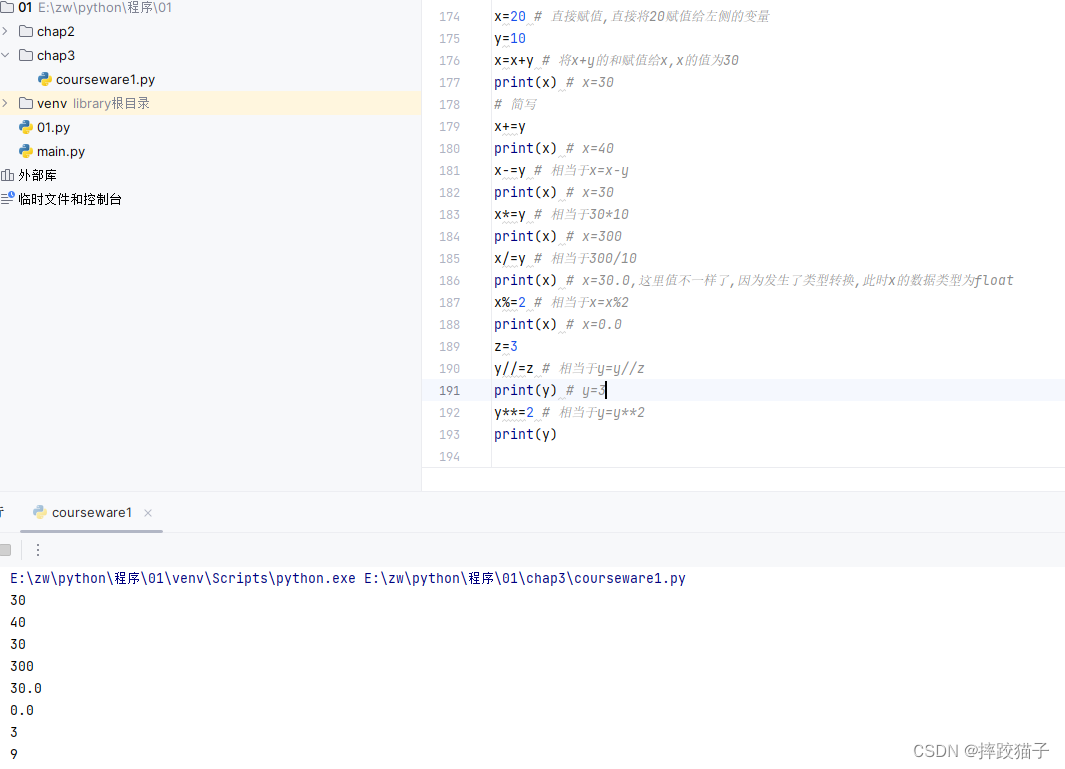Select project root 01 E:\zw\python path row
The image size is (1065, 769).
[211, 7]
